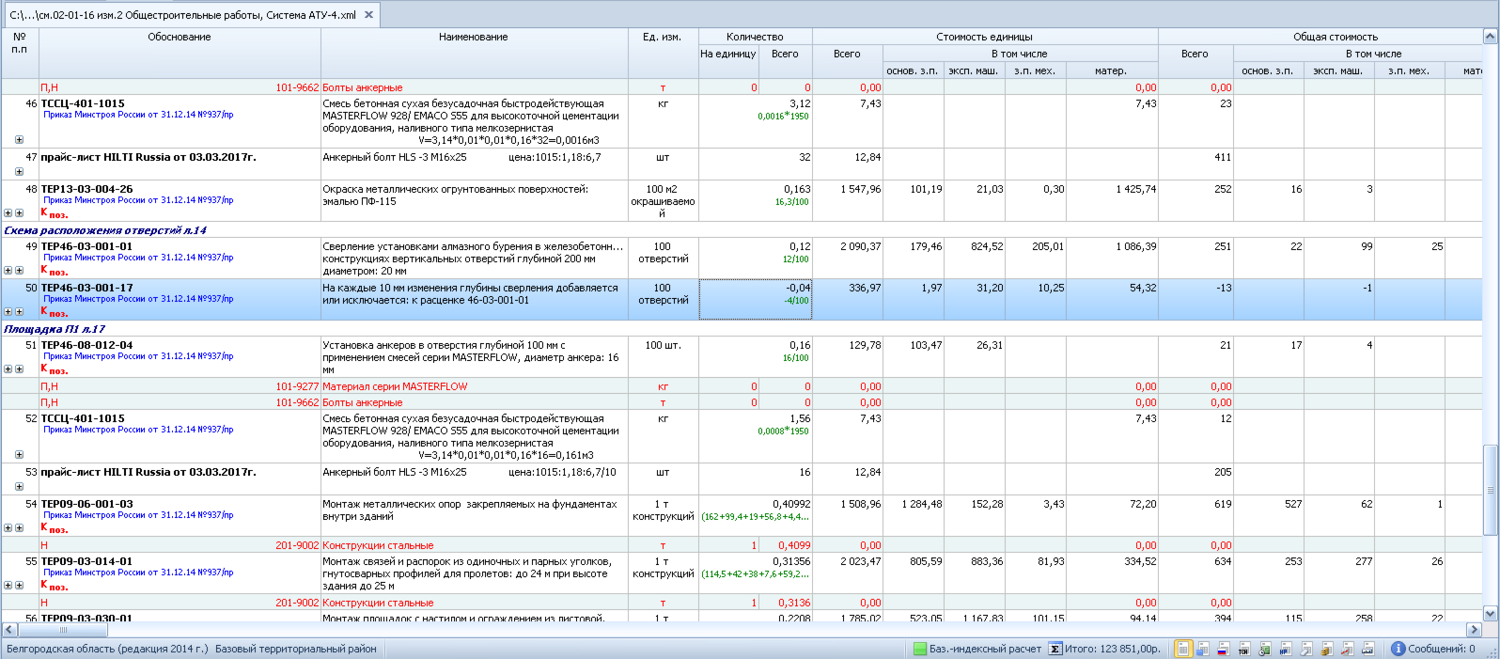Viewport: 1500px width, 659px height.
Task: Close the Система АТУ-4.xml tab
Action: (x=369, y=15)
